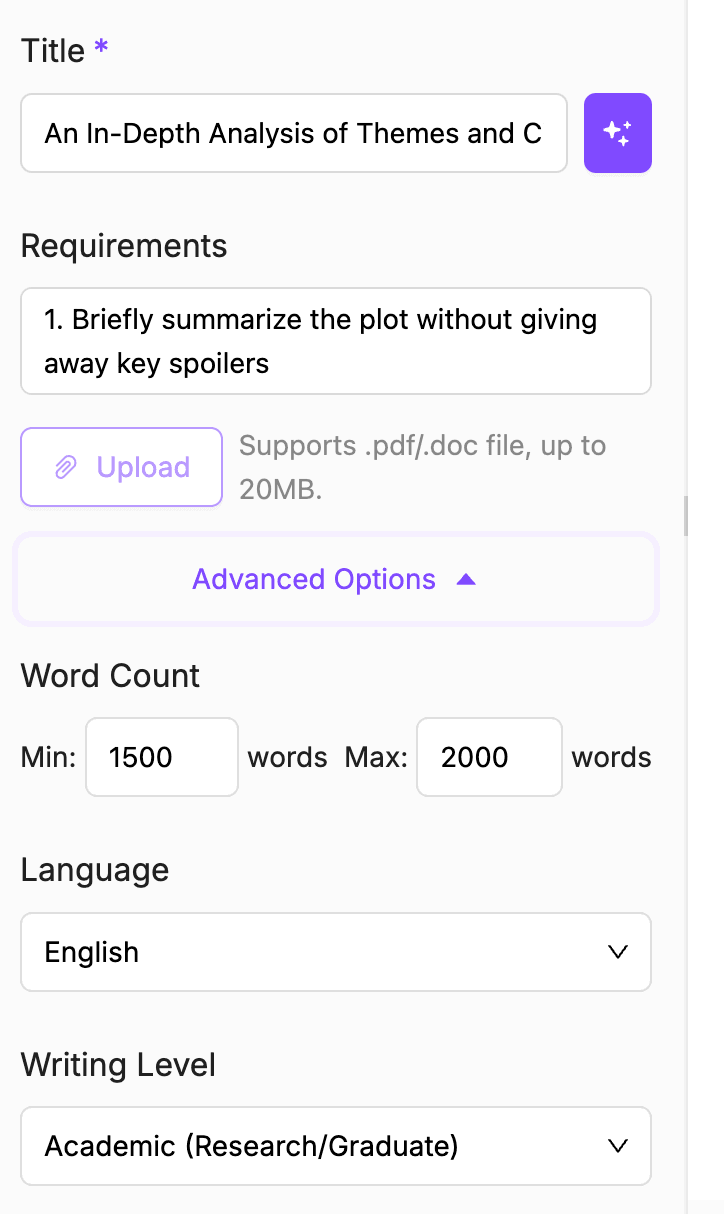Focus the Max word count field
The width and height of the screenshot is (724, 1214).
pyautogui.click(x=488, y=757)
